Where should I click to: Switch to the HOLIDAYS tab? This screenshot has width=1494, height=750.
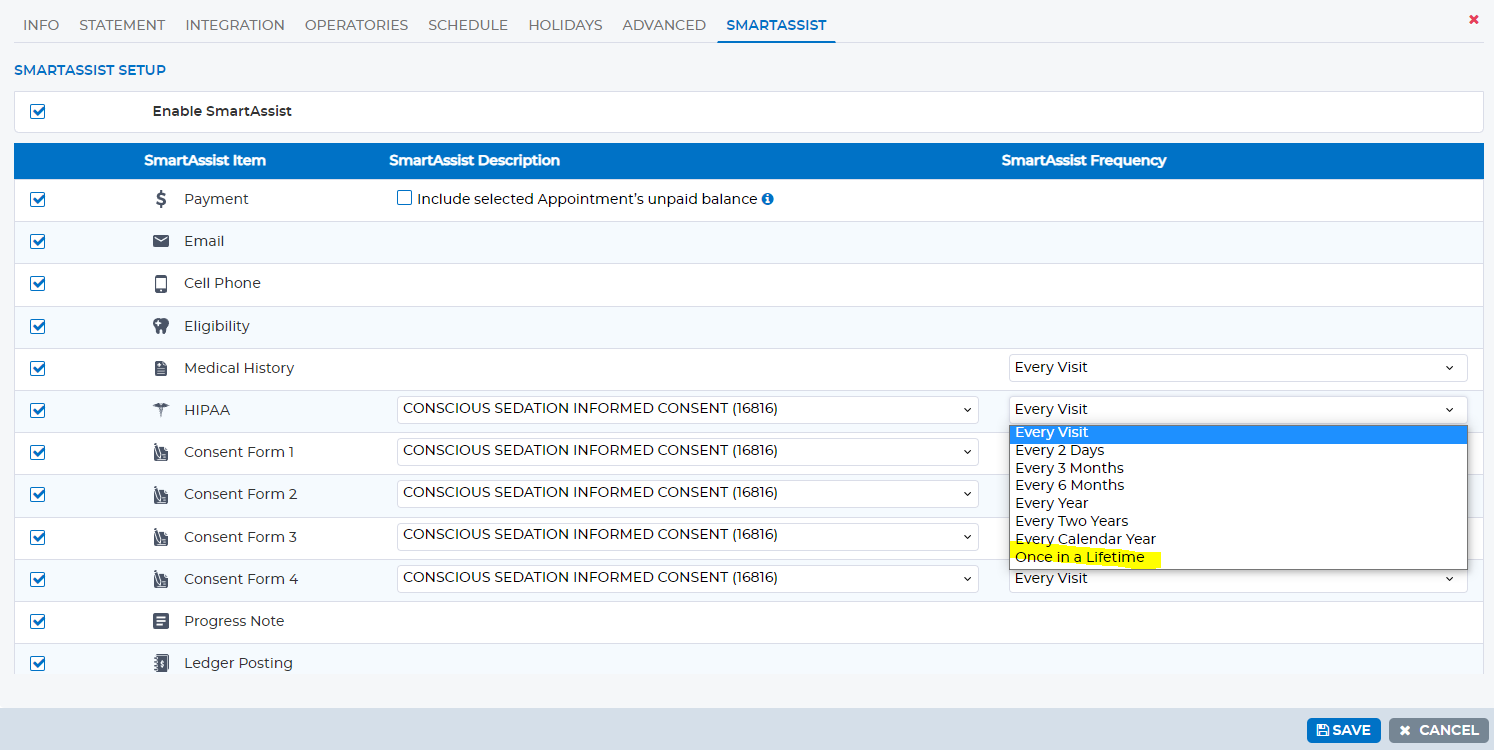(x=565, y=25)
